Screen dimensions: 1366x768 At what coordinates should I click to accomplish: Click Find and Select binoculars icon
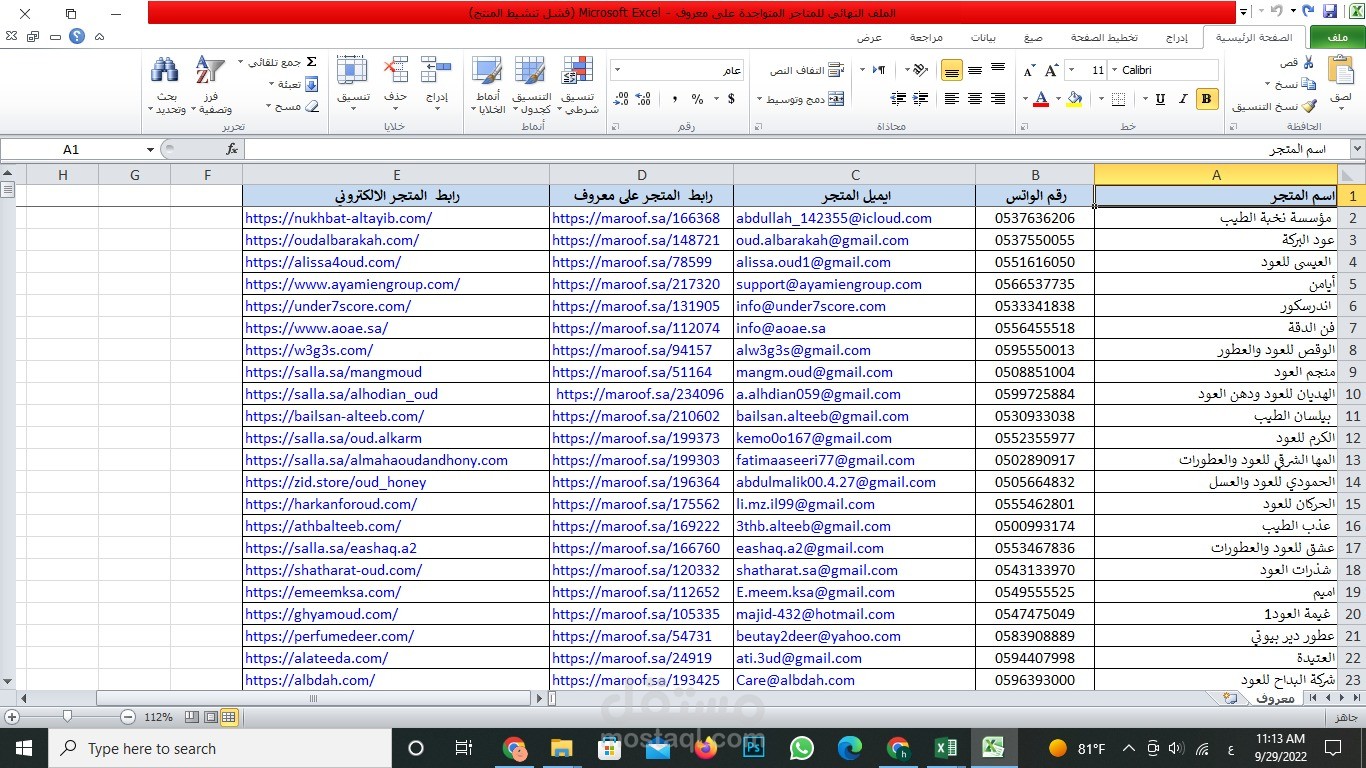[x=165, y=71]
